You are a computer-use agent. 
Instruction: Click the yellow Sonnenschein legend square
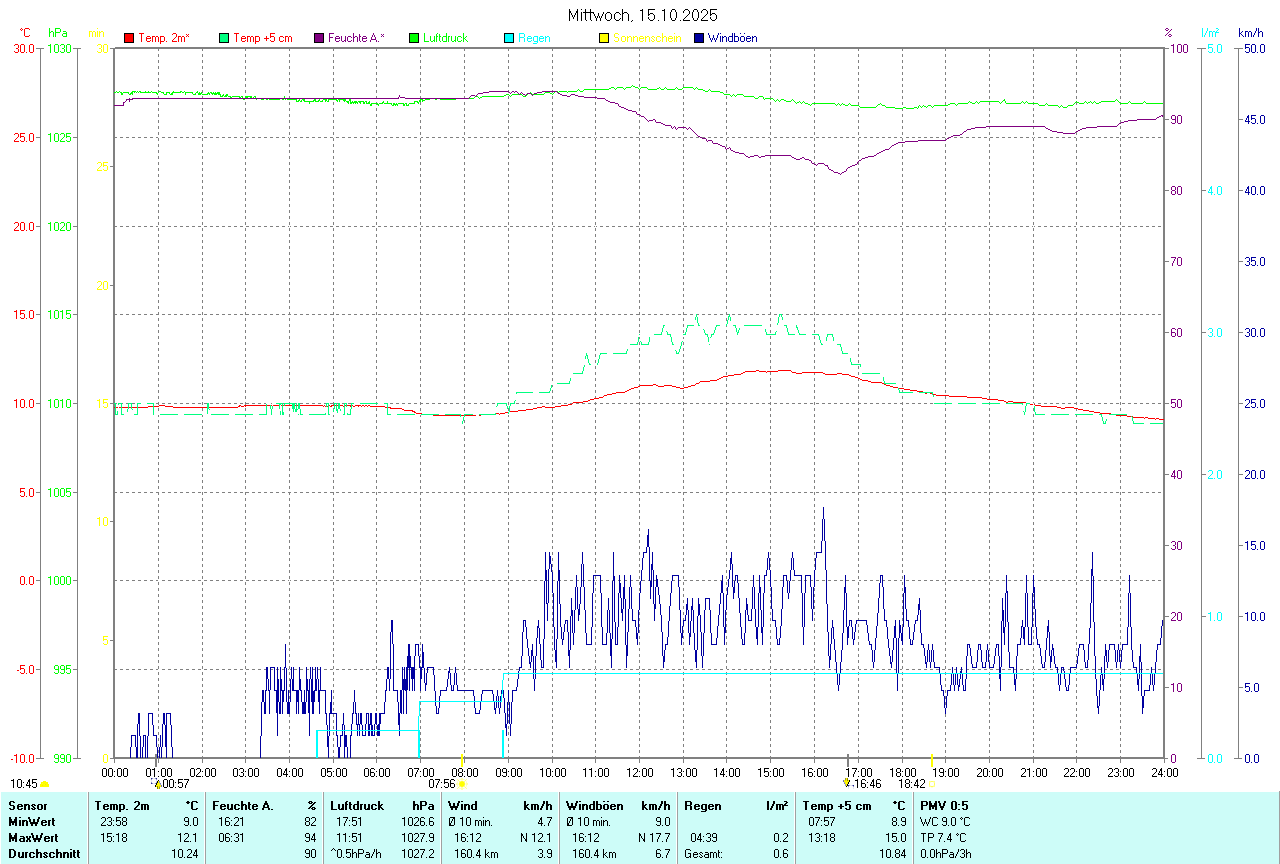[x=604, y=38]
